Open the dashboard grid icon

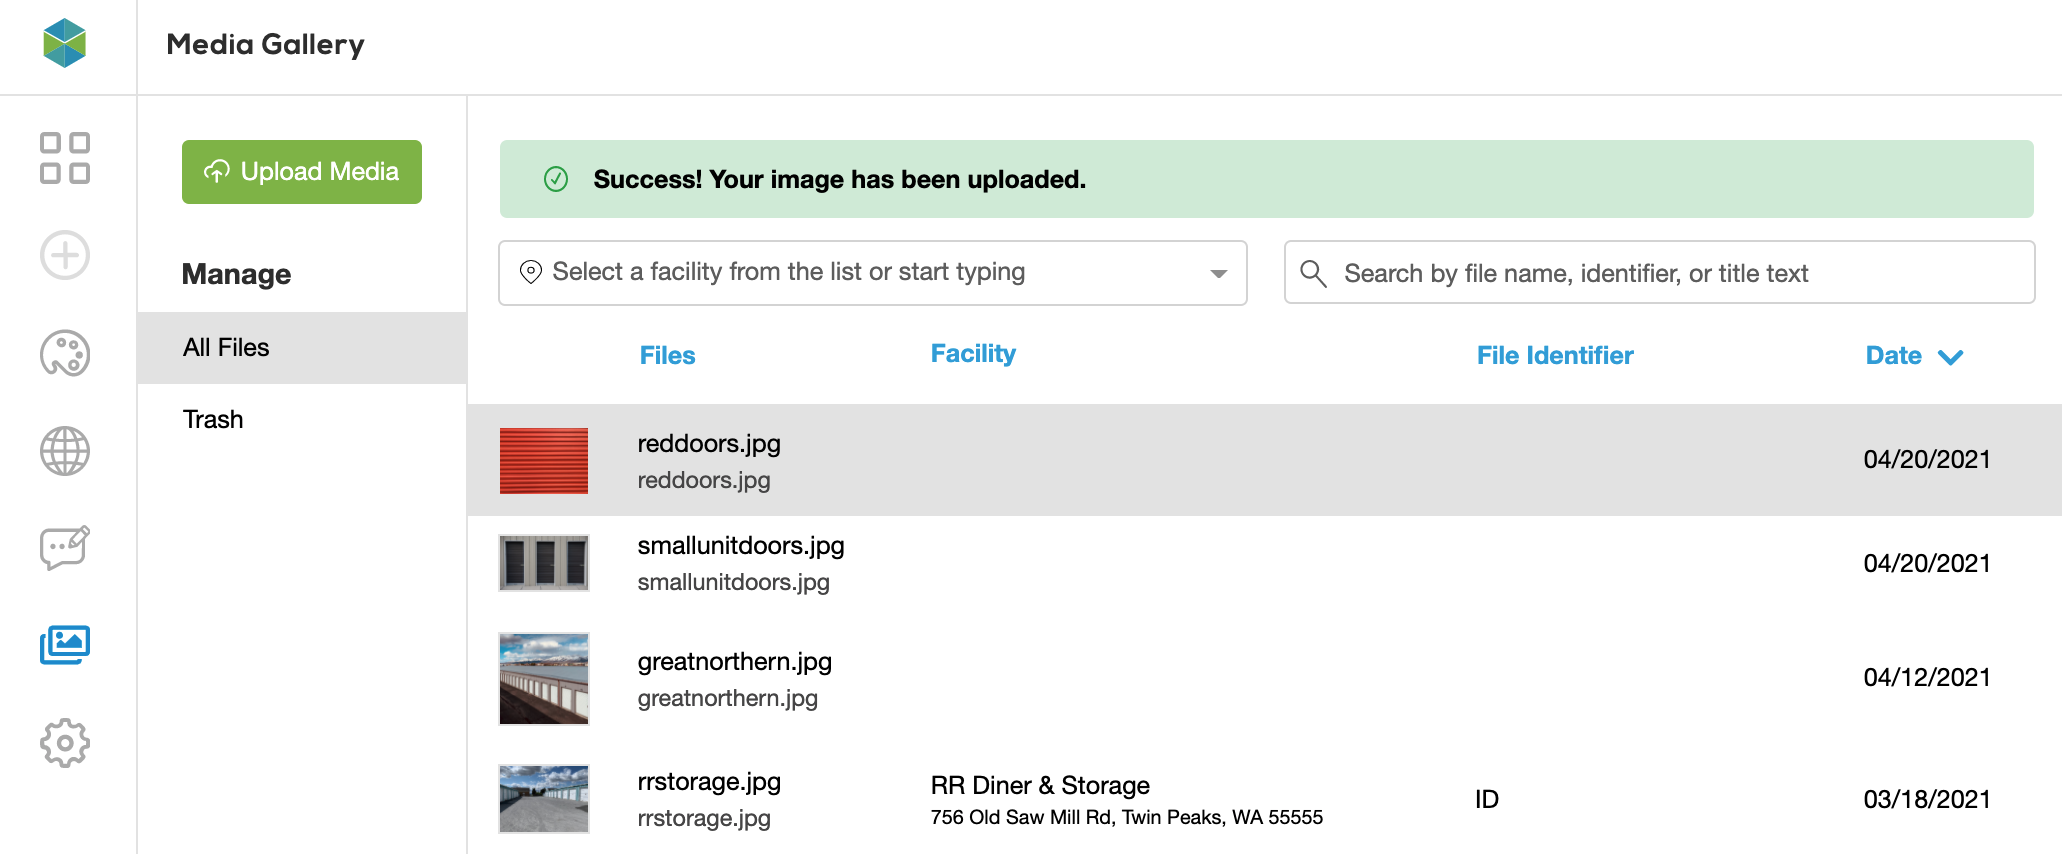click(x=65, y=158)
